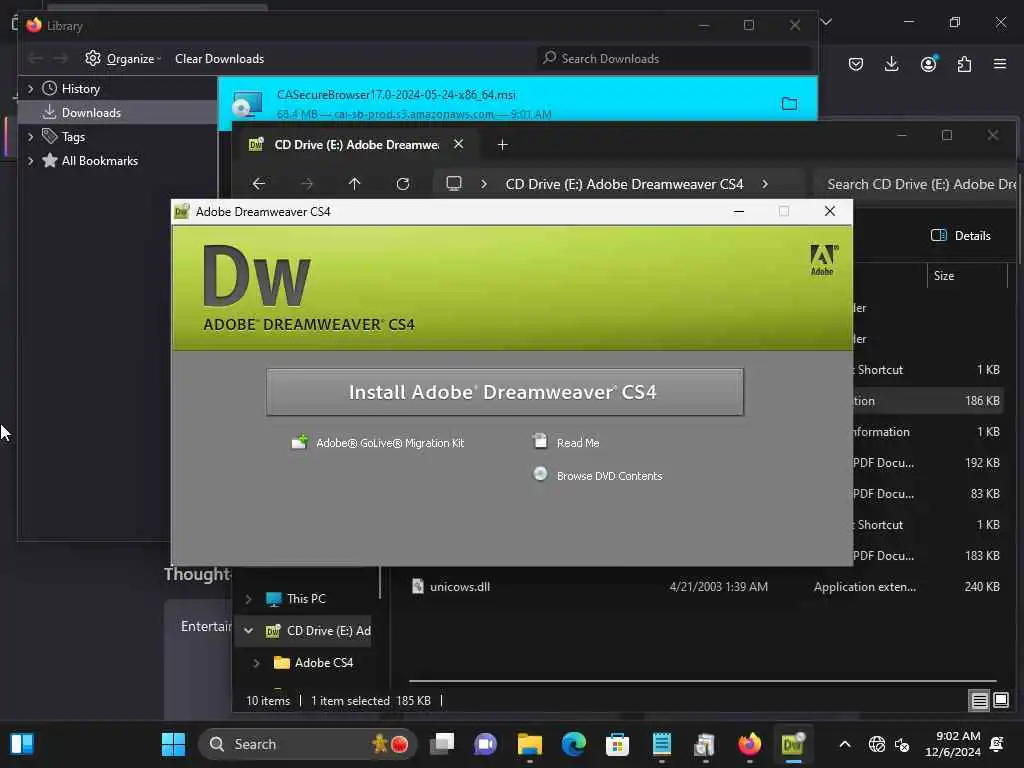This screenshot has width=1024, height=768.
Task: Close the CD Drive (E:) Explorer tab
Action: tap(459, 144)
